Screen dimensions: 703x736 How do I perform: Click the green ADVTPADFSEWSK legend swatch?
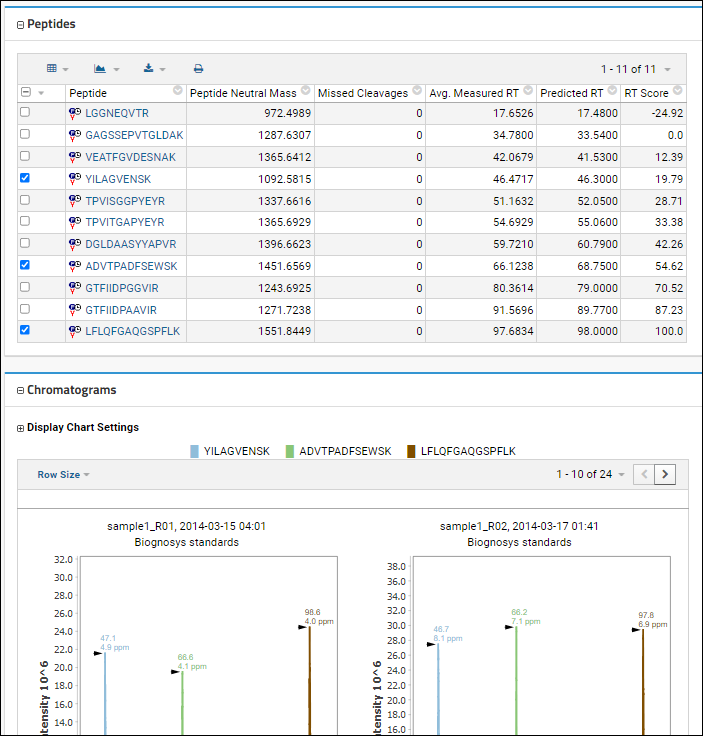[x=290, y=452]
